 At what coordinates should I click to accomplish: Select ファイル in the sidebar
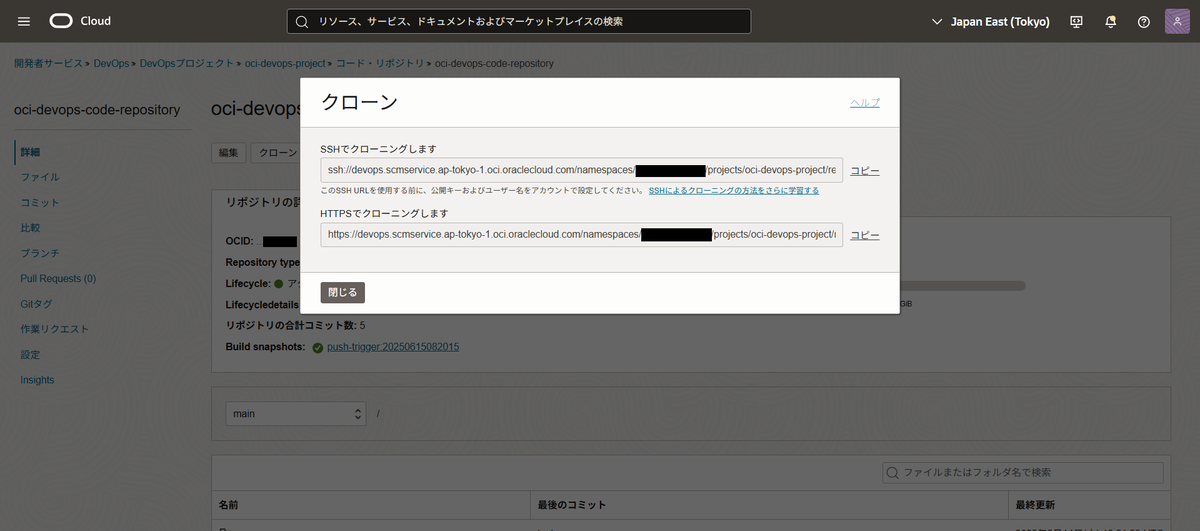(x=40, y=177)
